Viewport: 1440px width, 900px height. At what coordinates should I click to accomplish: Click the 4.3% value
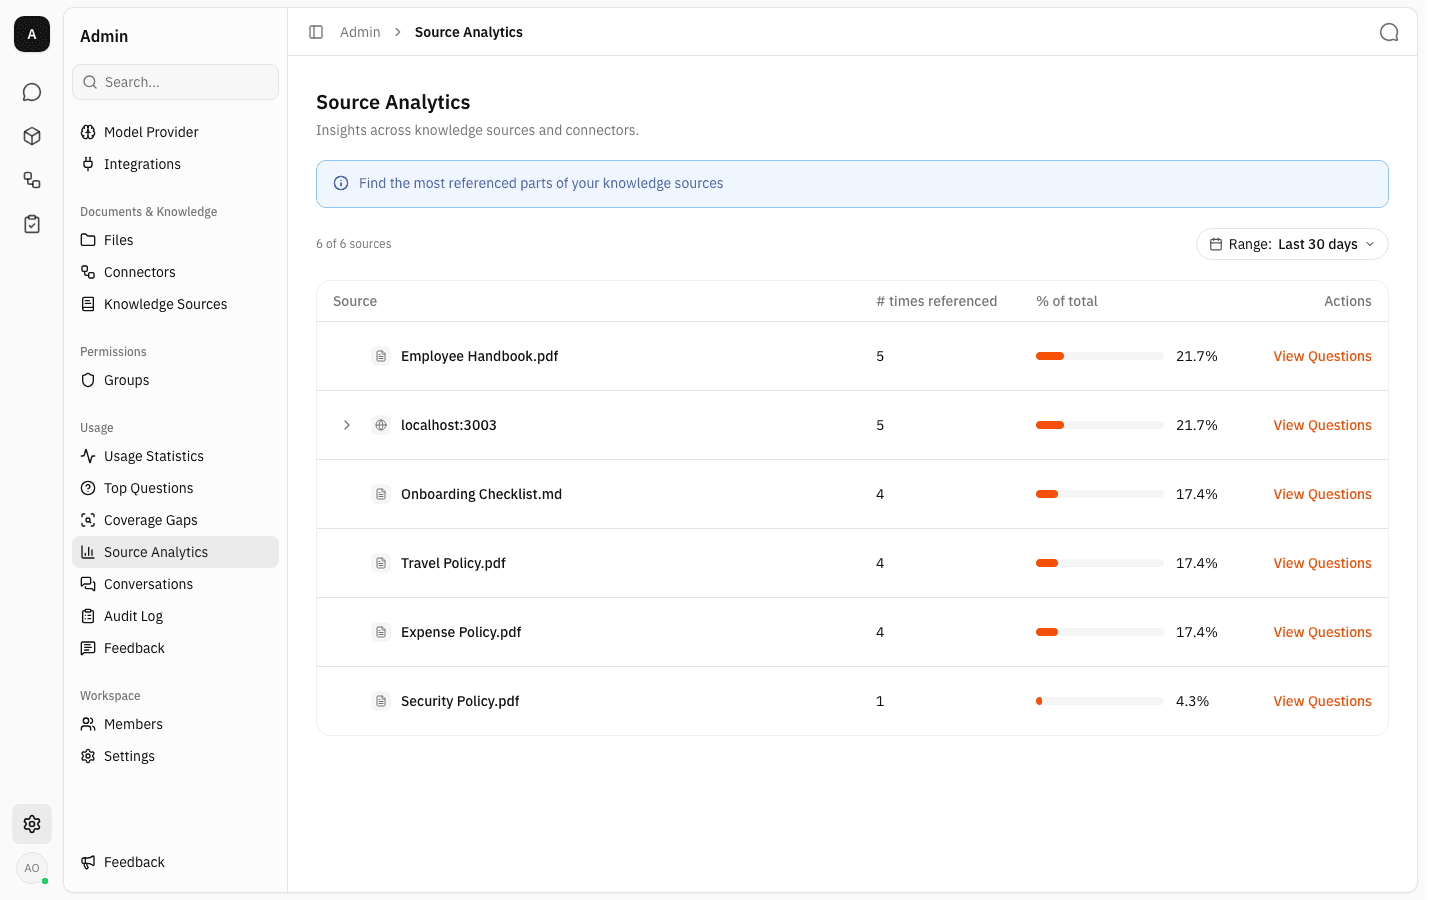tap(1192, 701)
